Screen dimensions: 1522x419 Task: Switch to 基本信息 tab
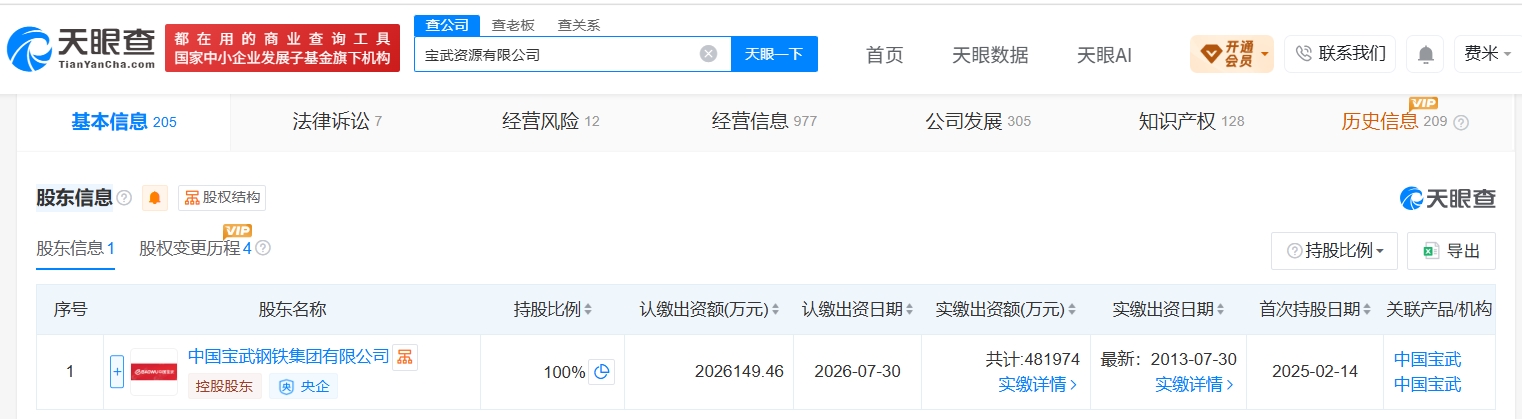coord(124,122)
